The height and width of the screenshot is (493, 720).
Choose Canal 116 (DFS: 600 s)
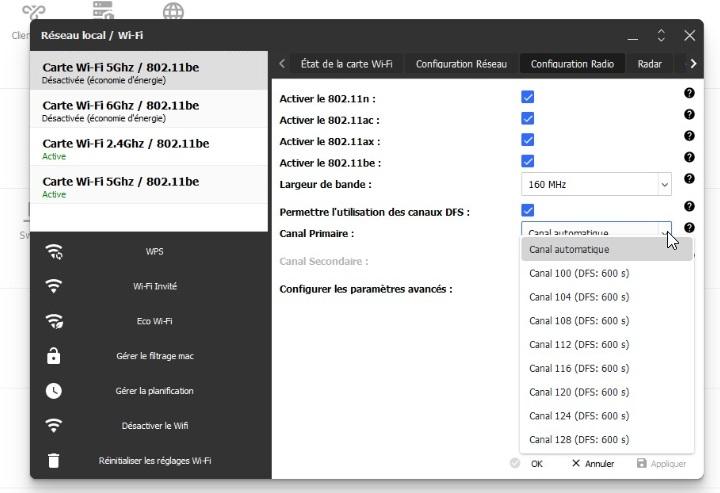[x=579, y=368]
